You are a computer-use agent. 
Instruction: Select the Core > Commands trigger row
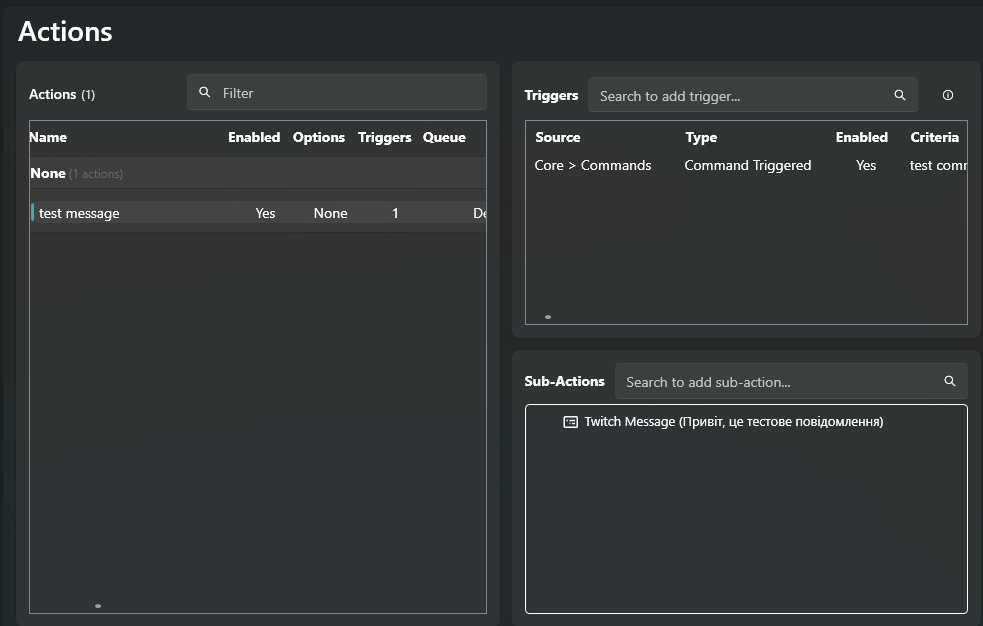[x=593, y=166]
